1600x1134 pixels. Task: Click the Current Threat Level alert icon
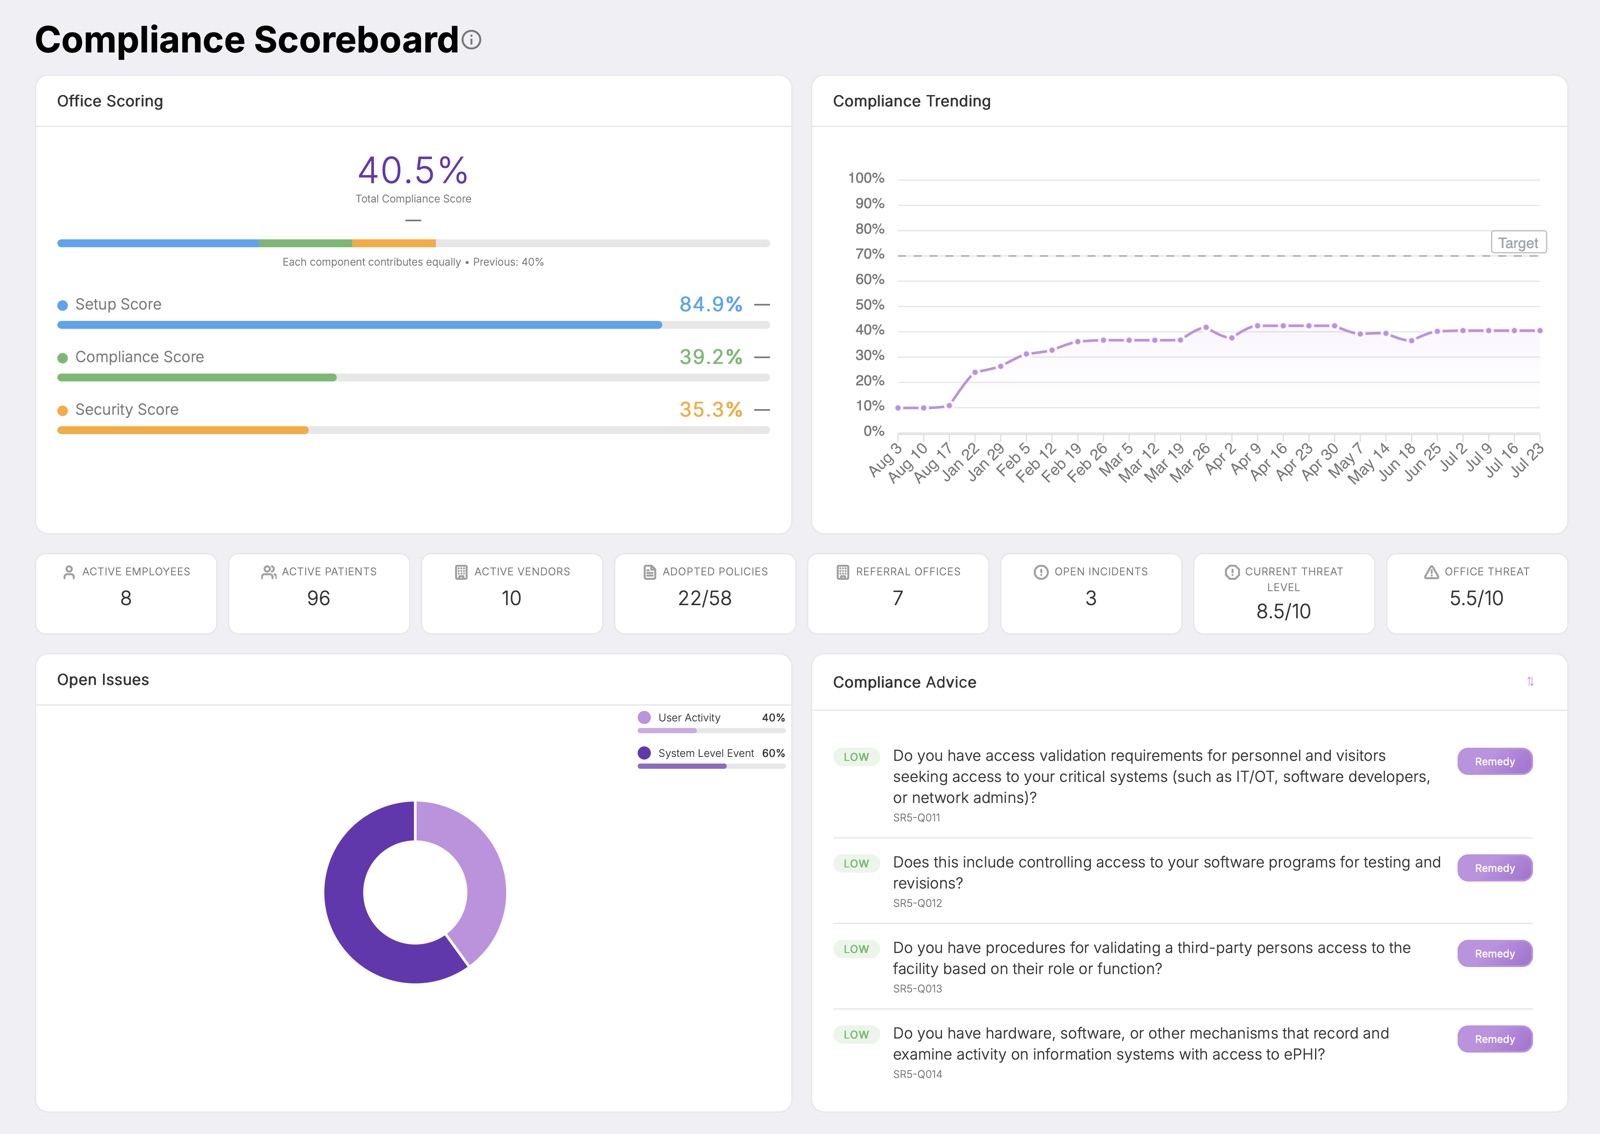pos(1232,572)
